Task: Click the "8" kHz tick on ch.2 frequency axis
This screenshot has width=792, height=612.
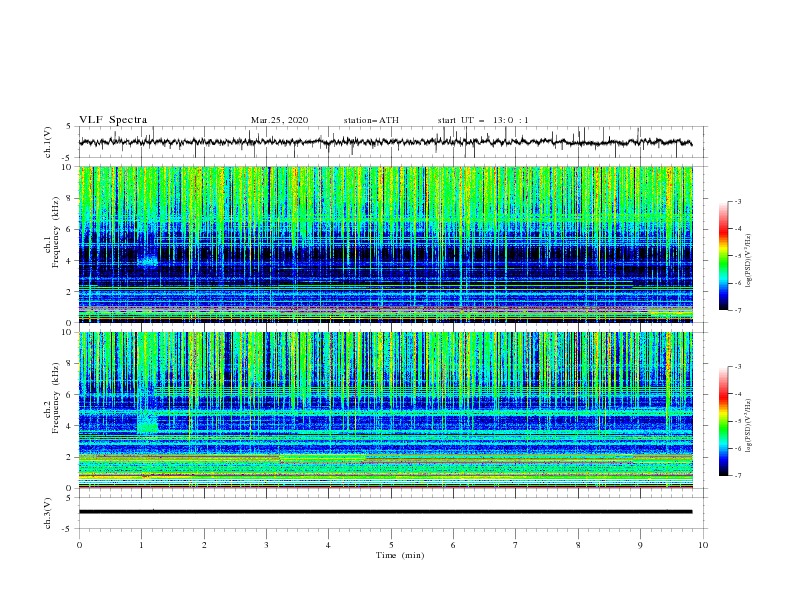Action: (x=70, y=364)
